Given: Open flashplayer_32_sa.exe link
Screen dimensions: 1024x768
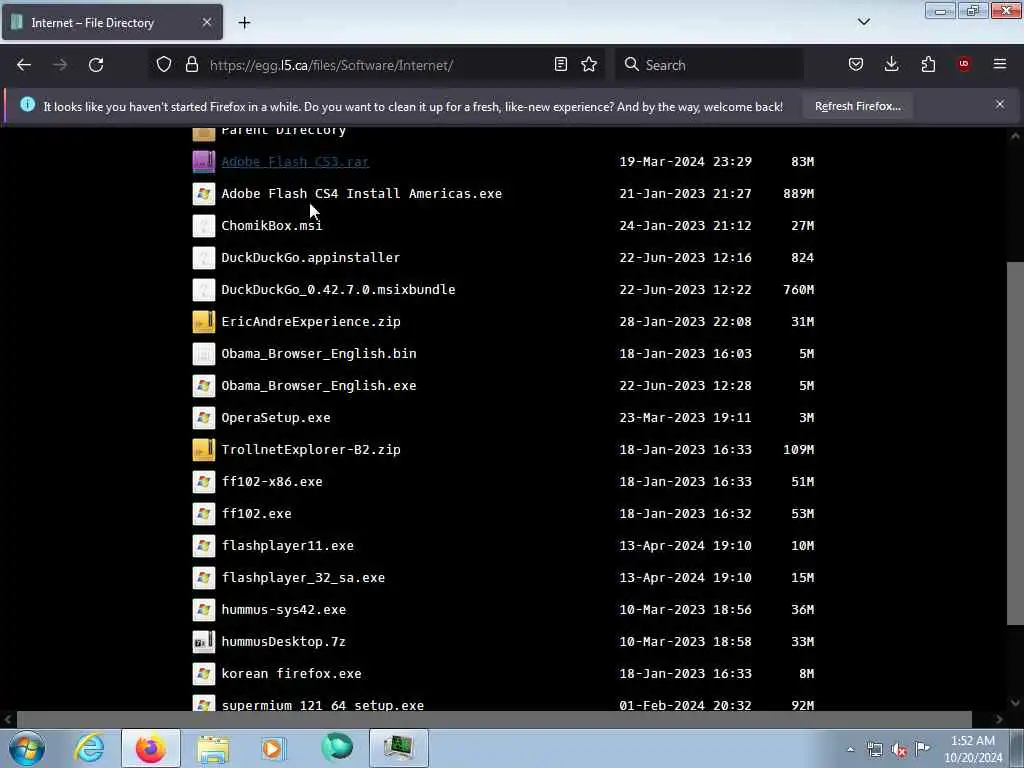Looking at the screenshot, I should pos(303,577).
